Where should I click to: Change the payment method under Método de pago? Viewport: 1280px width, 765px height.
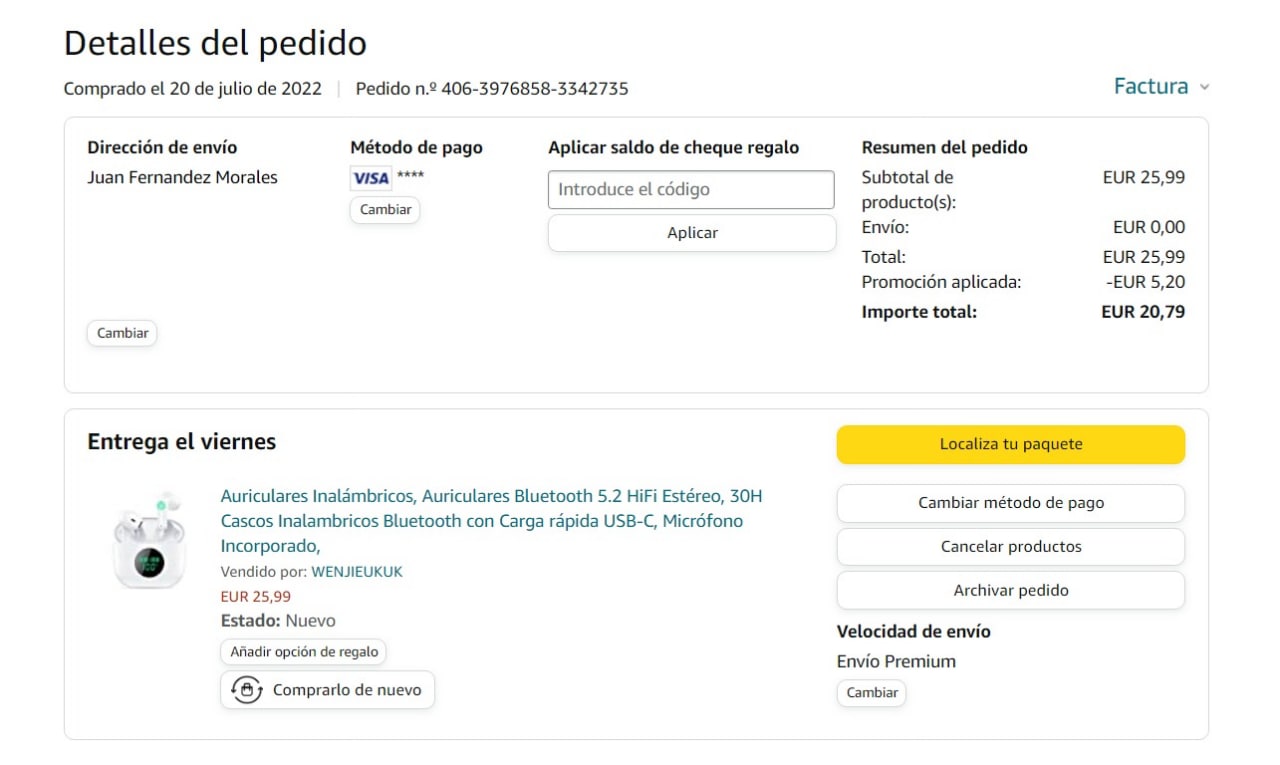(x=385, y=210)
